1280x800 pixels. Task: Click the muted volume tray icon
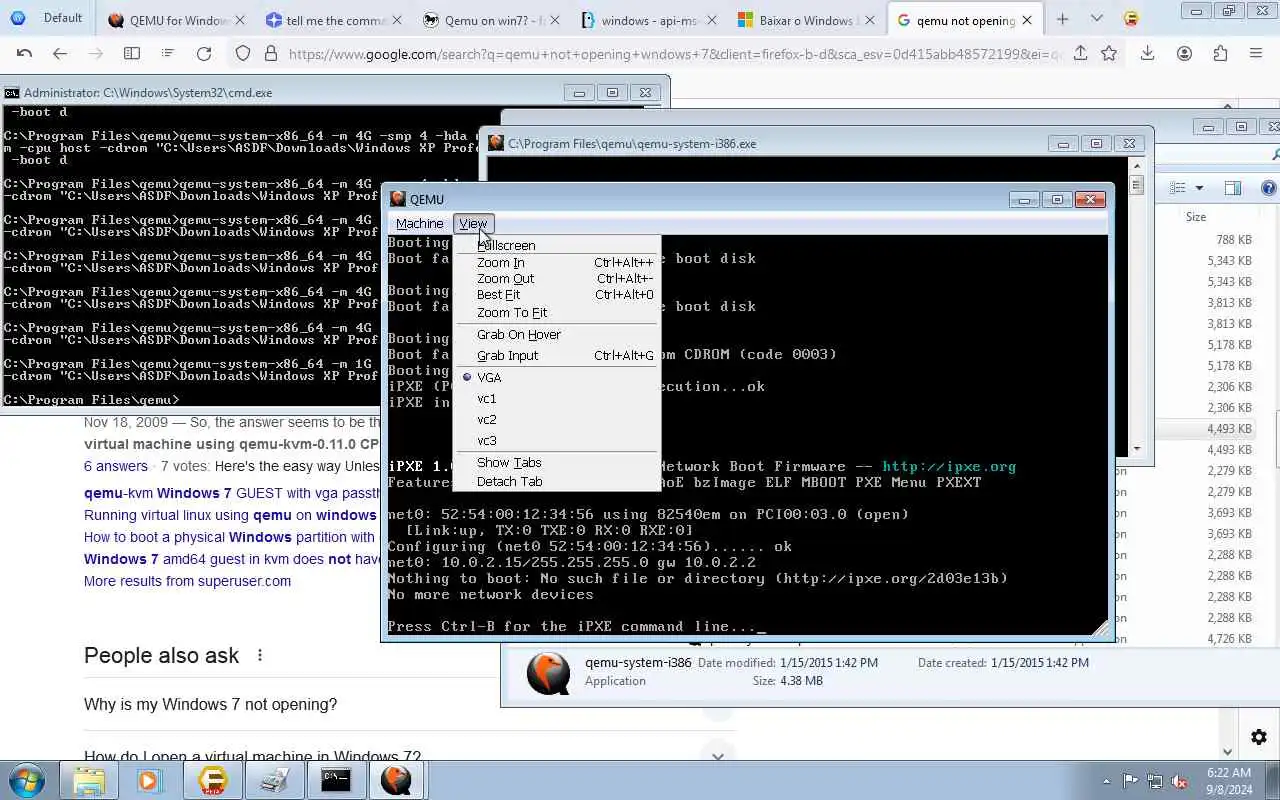pyautogui.click(x=1180, y=781)
